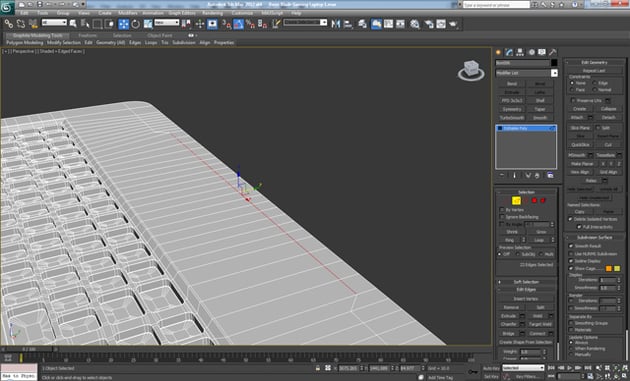The image size is (630, 381).
Task: Open the named selection sets dropdown
Action: pyautogui.click(x=305, y=23)
